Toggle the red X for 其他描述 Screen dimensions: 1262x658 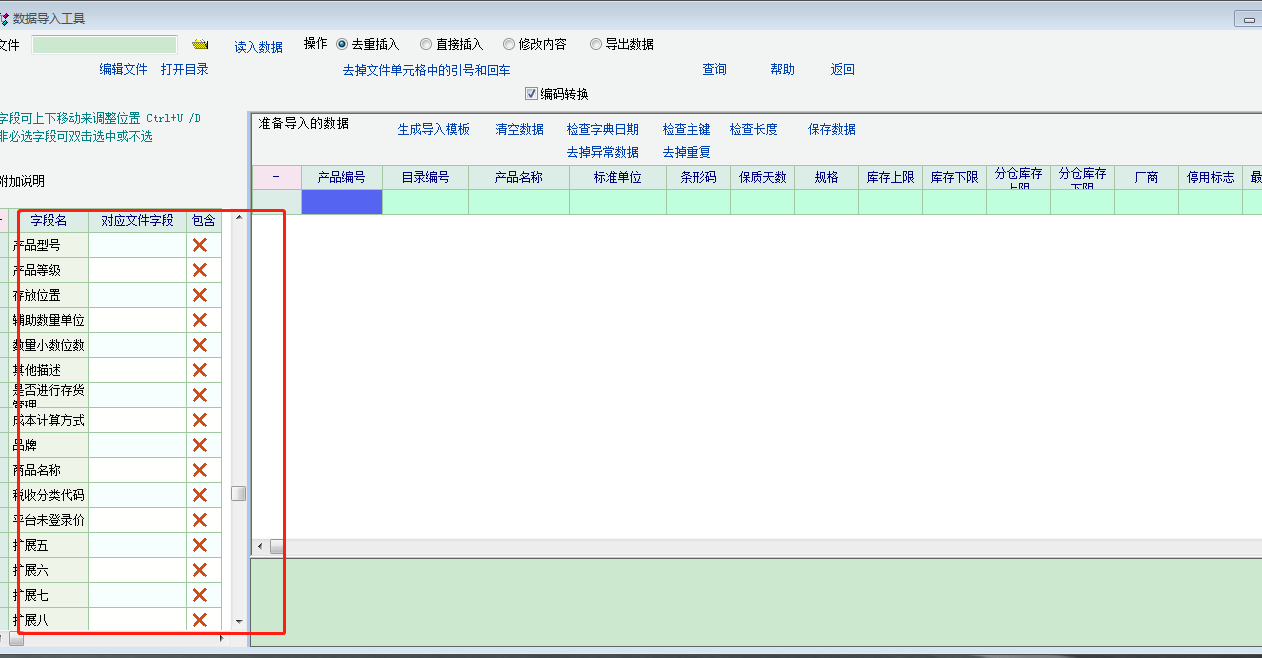200,370
